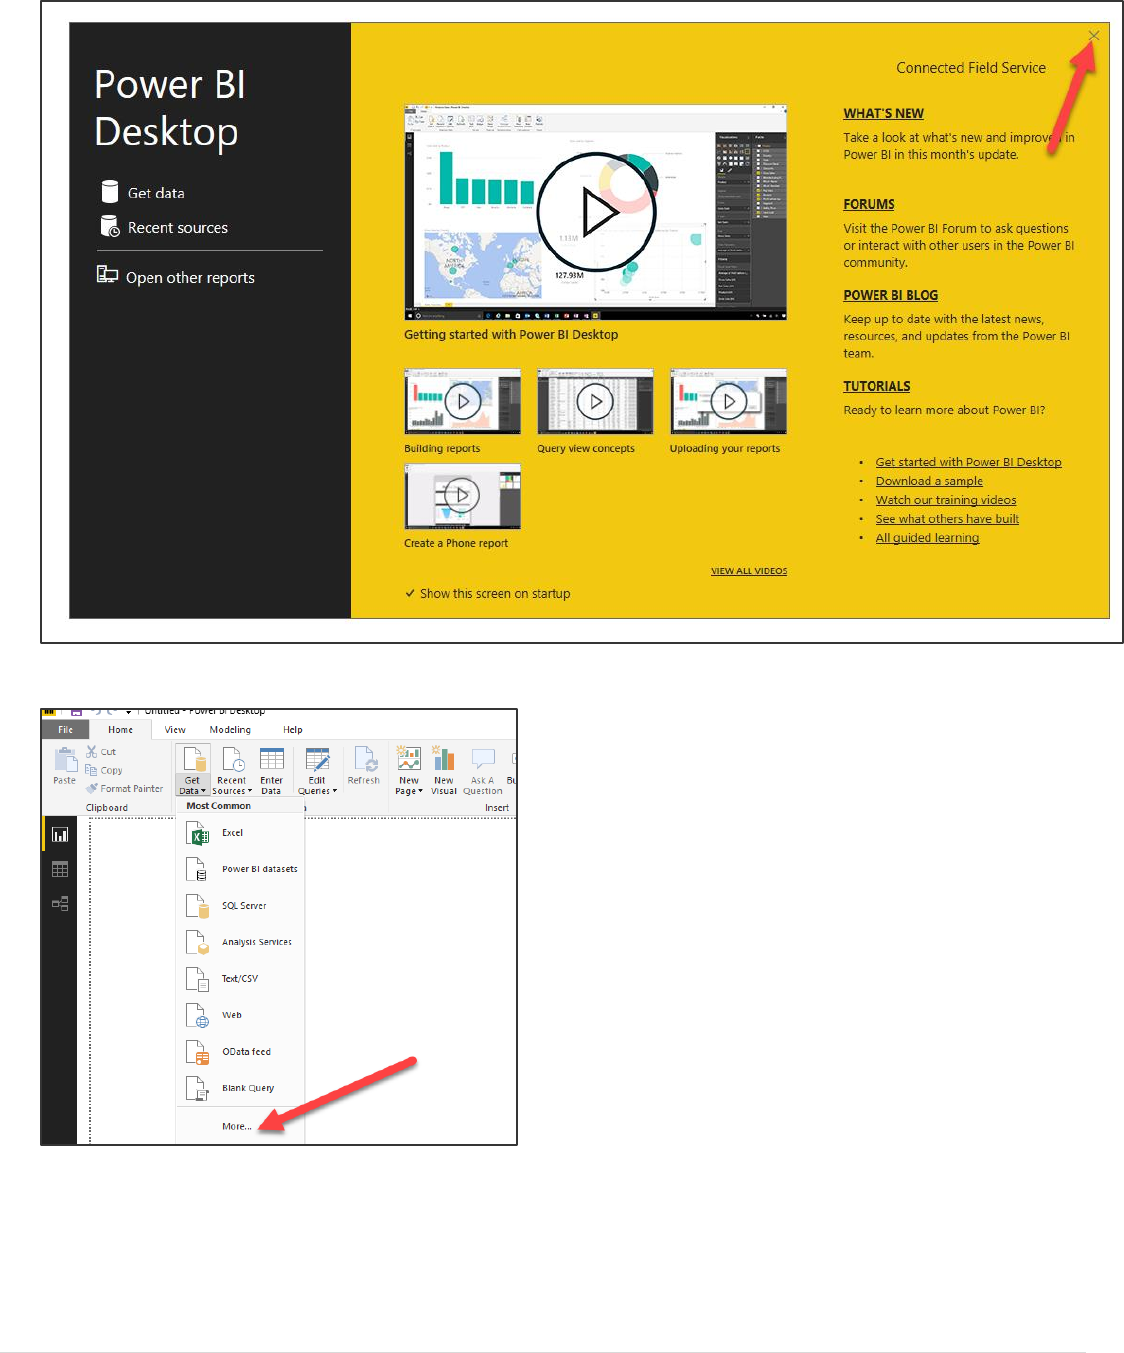Screen dimensions: 1124x1353
Task: Click the Refresh ribbon button
Action: 364,766
